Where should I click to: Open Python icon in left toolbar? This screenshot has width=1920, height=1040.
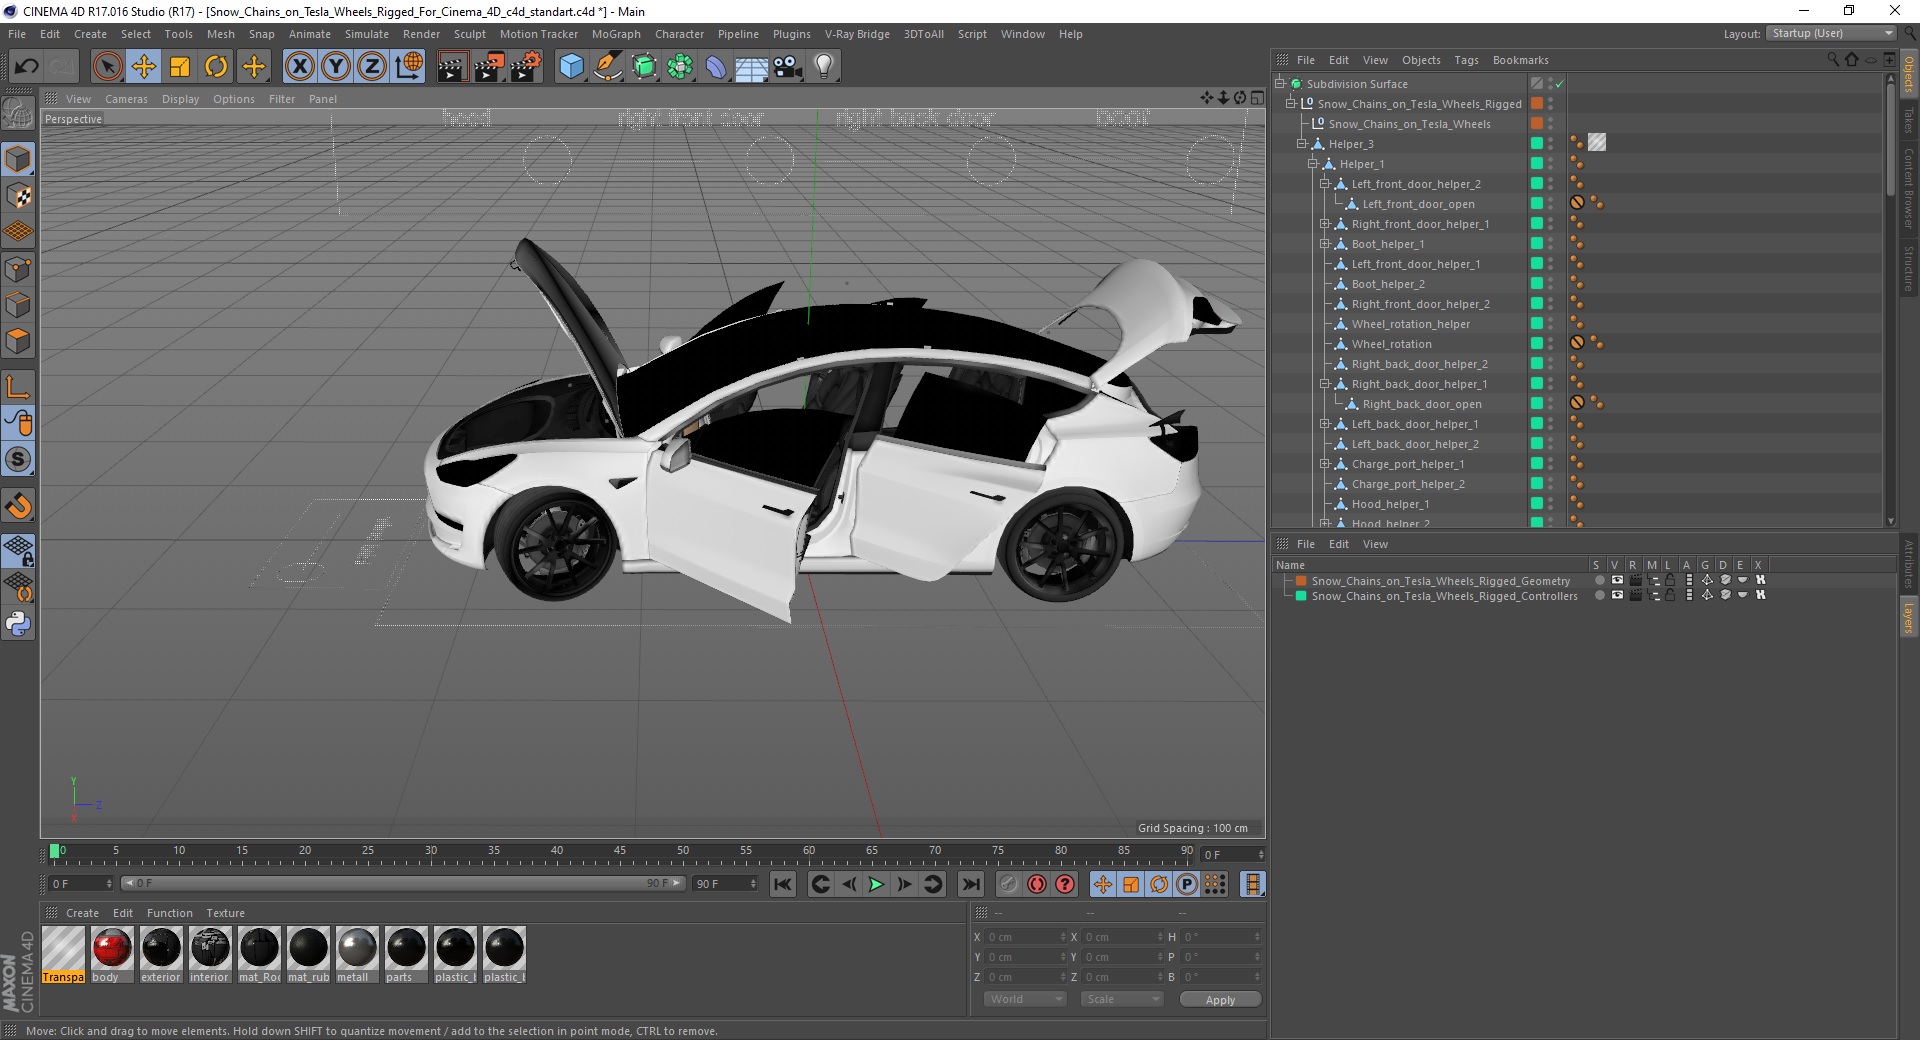point(18,625)
